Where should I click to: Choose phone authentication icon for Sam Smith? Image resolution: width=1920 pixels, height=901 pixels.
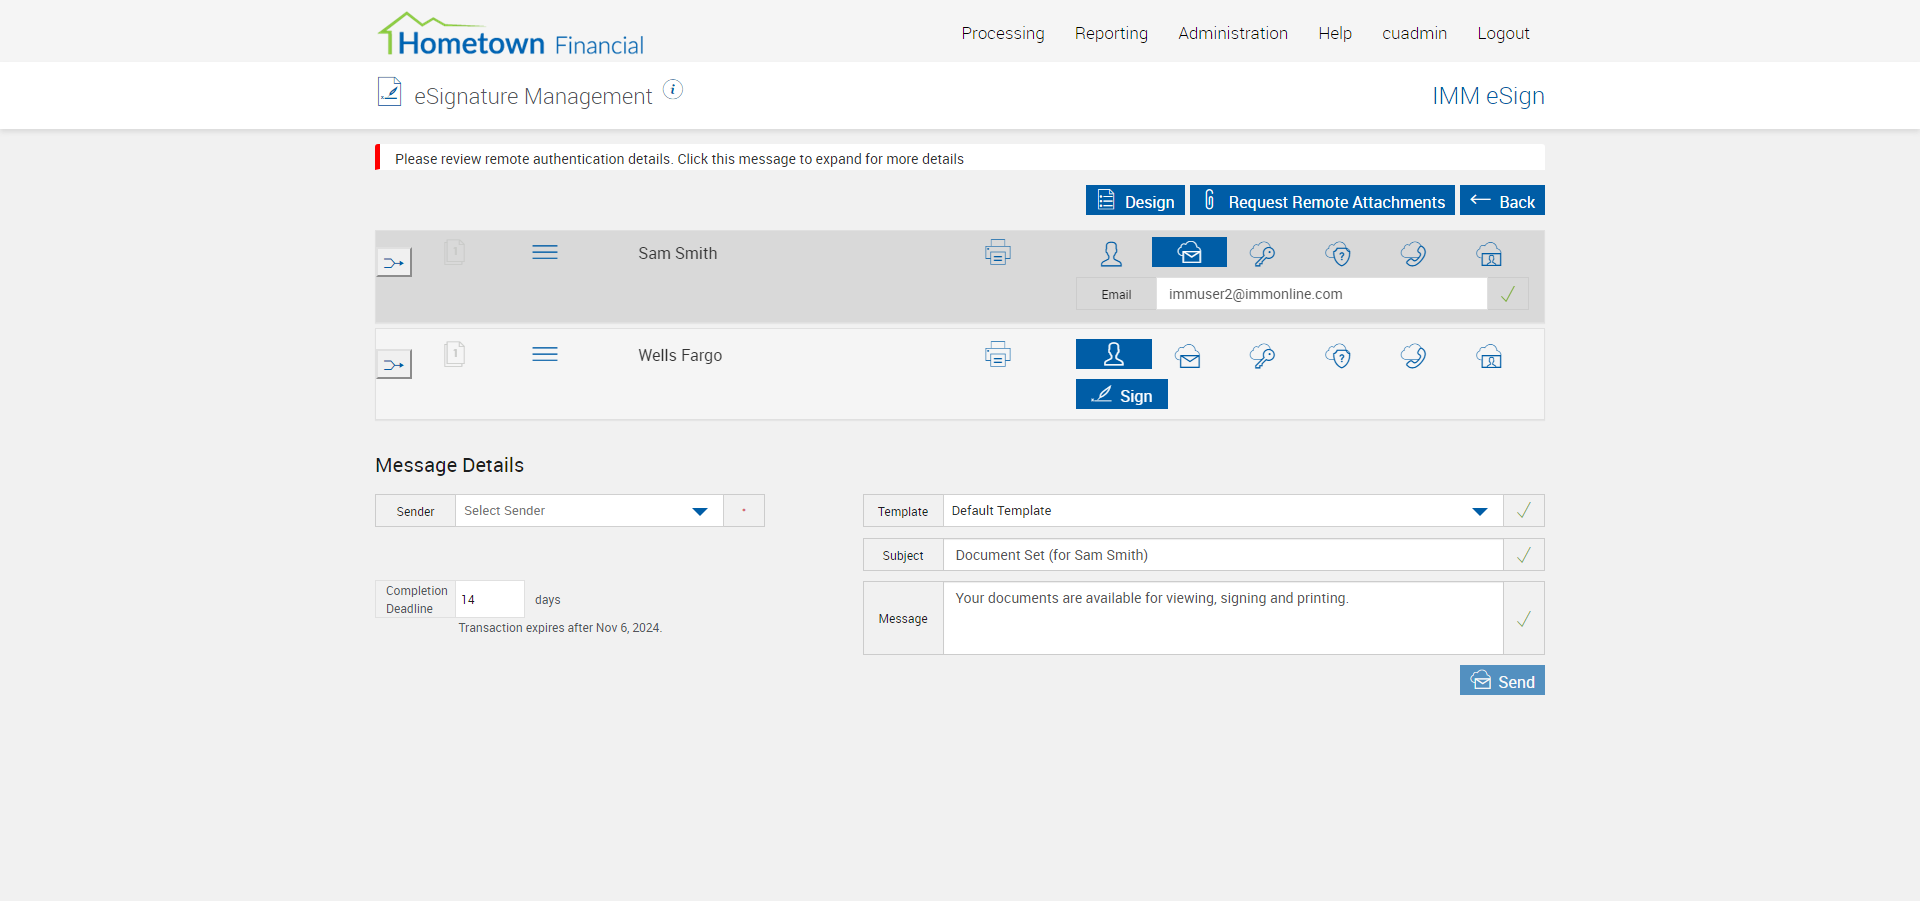tap(1413, 254)
